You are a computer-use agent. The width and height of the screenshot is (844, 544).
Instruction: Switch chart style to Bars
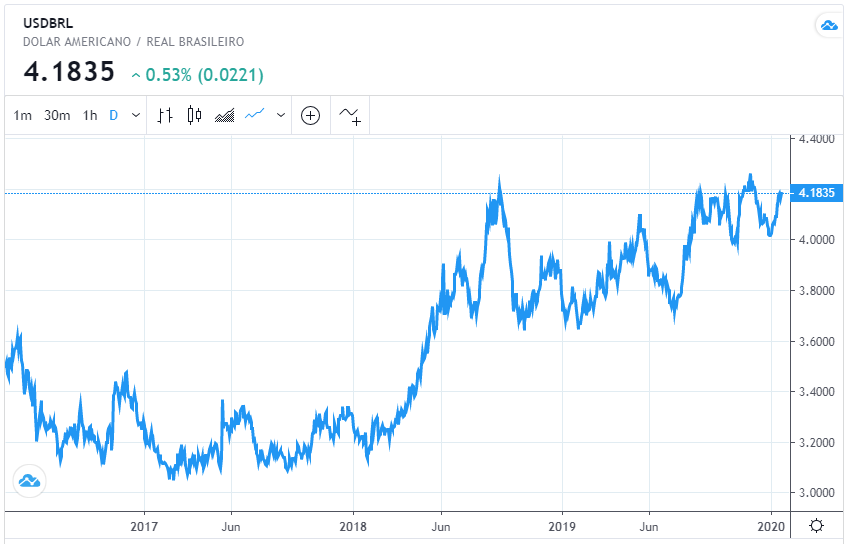click(166, 115)
